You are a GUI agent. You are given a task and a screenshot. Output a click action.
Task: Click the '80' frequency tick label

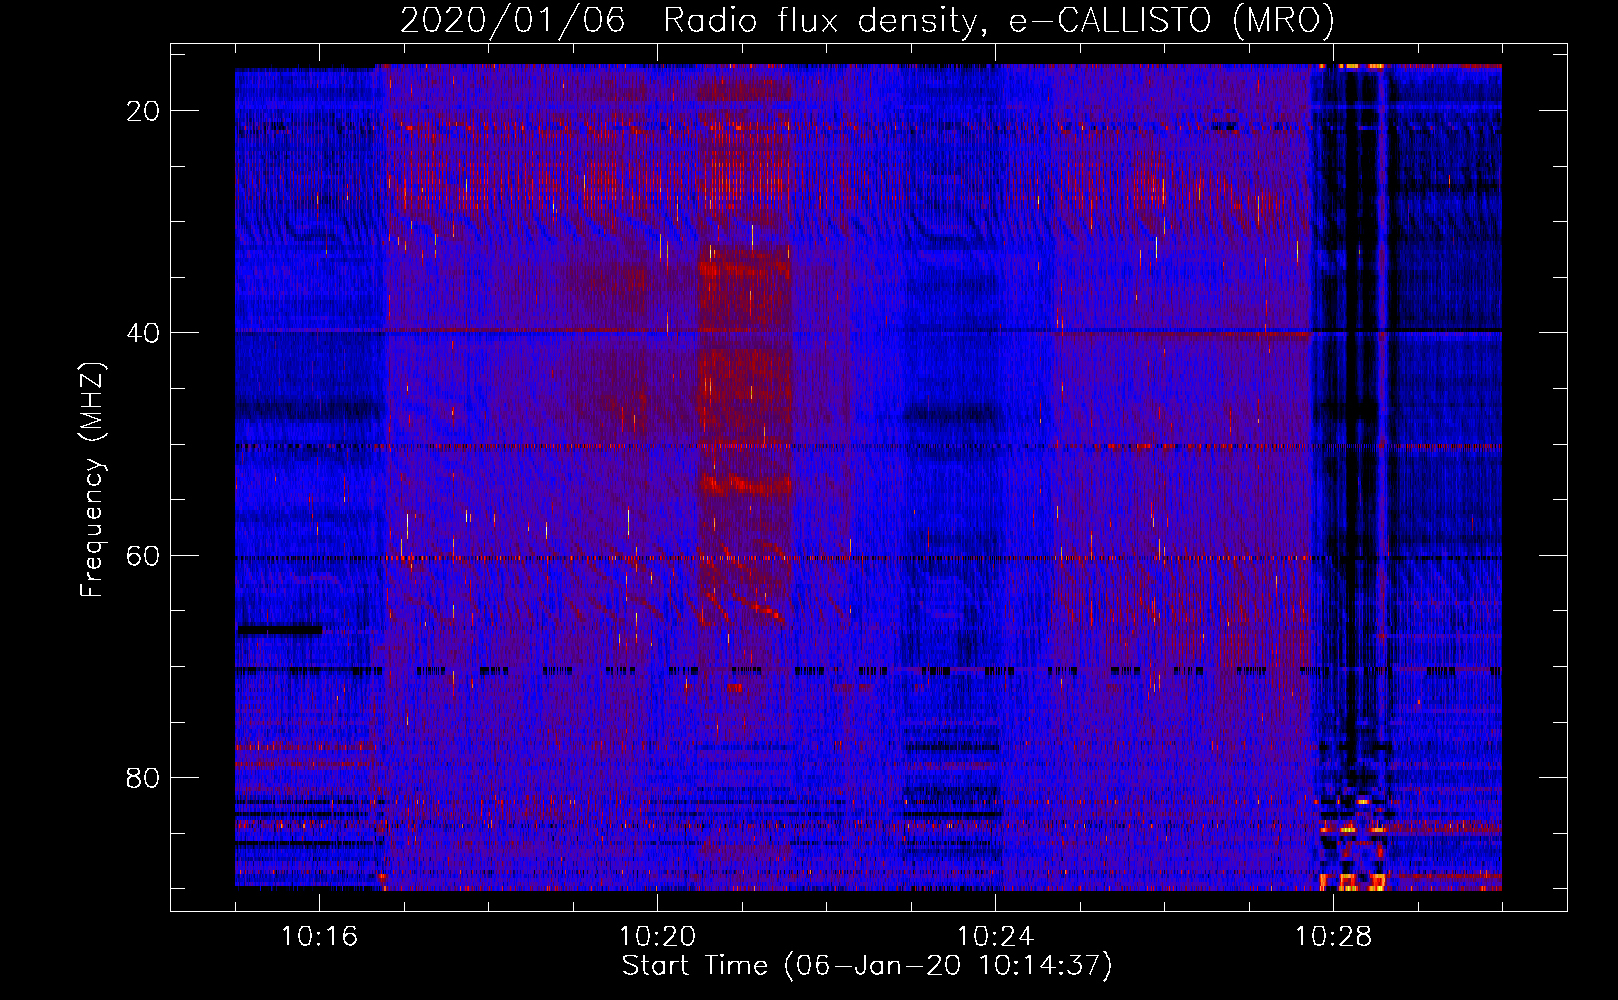[x=143, y=778]
